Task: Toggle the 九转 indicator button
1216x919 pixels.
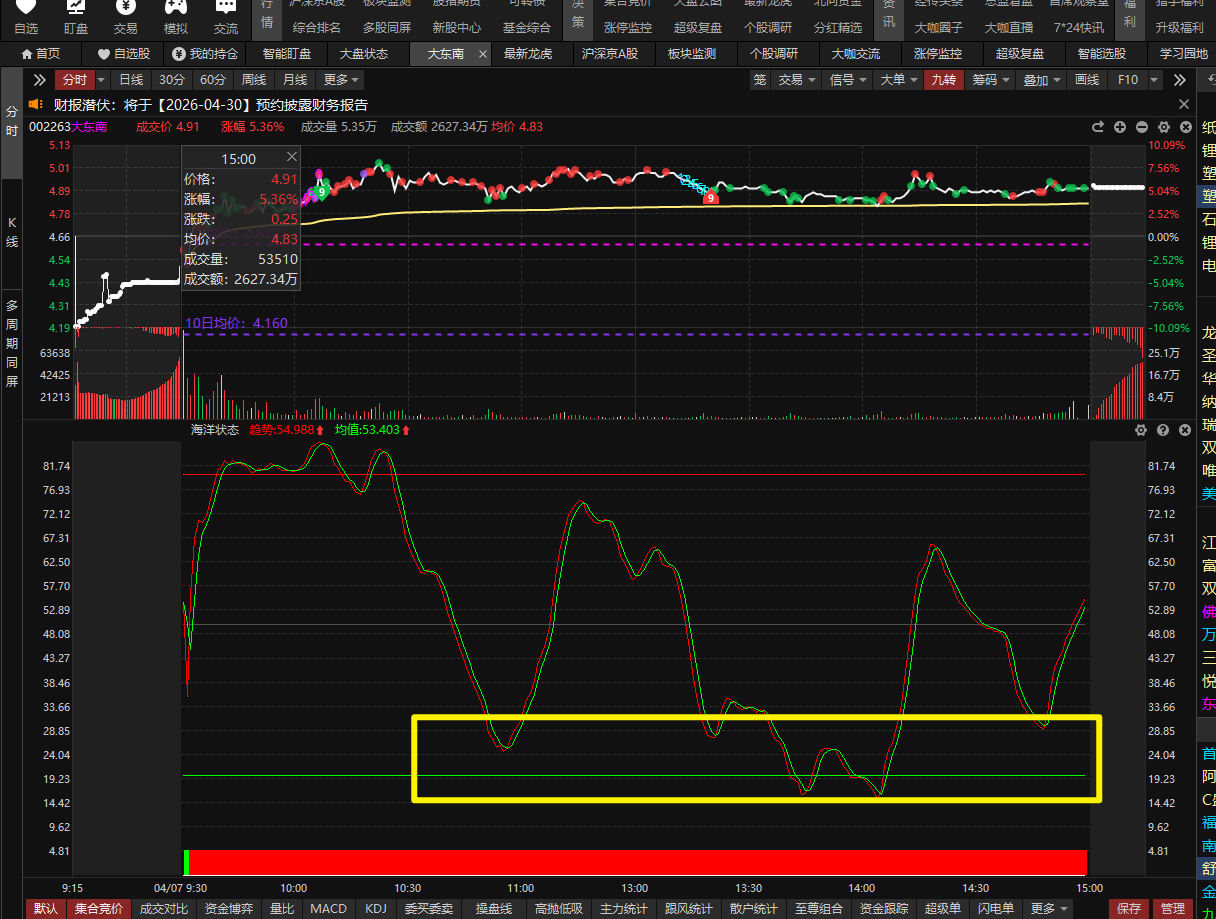Action: click(943, 80)
